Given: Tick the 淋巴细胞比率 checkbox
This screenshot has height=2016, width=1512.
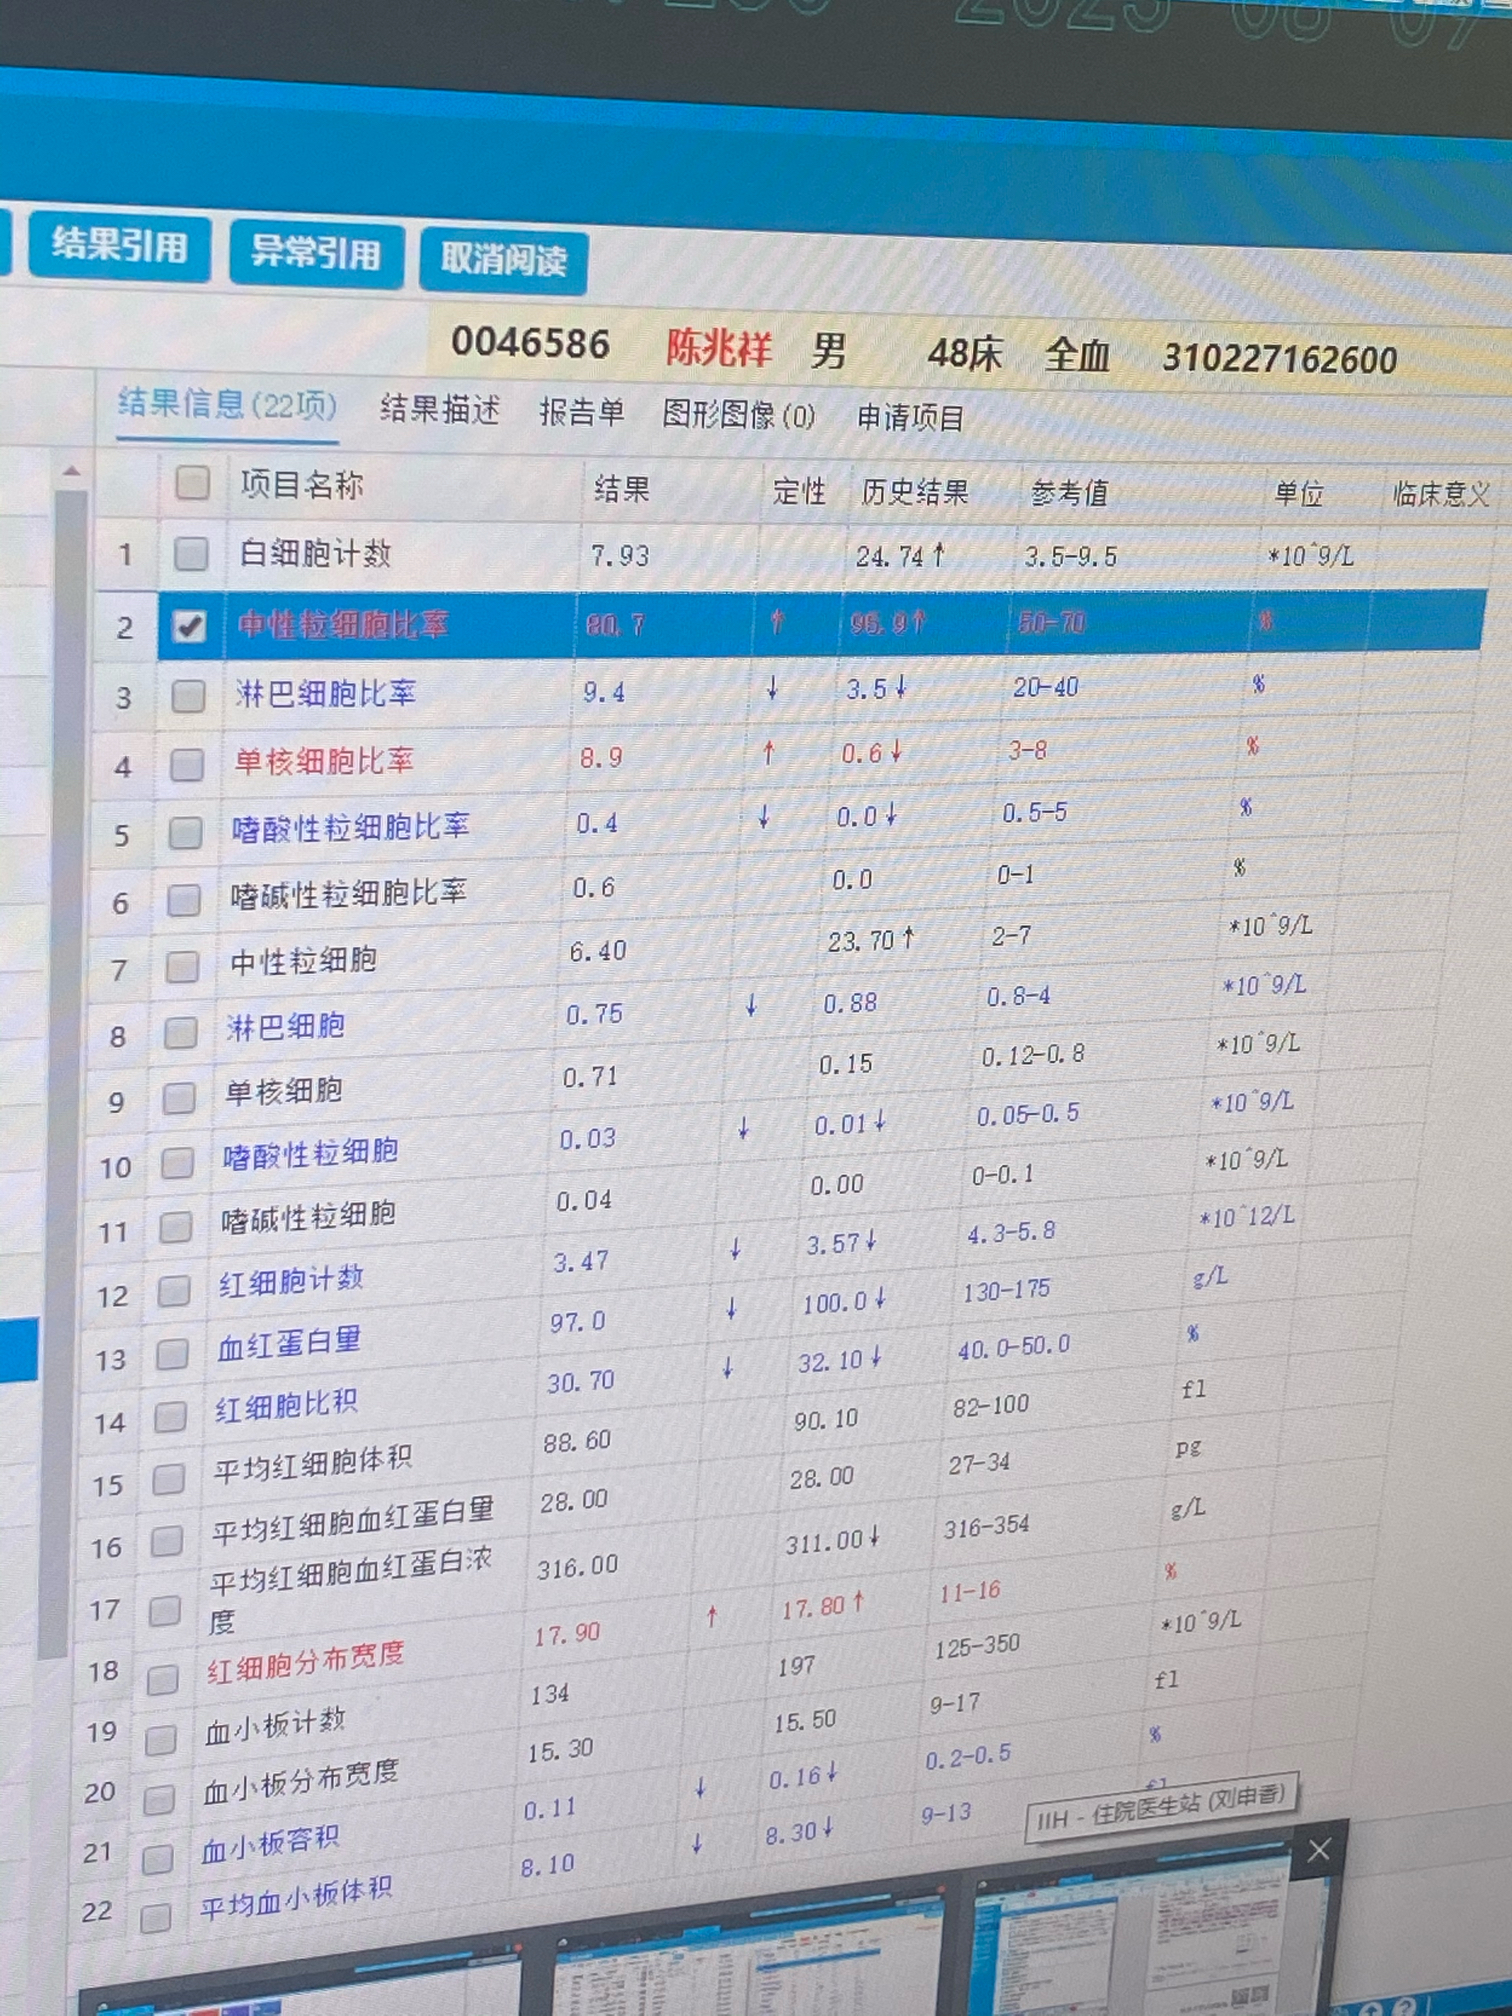Looking at the screenshot, I should pyautogui.click(x=188, y=696).
